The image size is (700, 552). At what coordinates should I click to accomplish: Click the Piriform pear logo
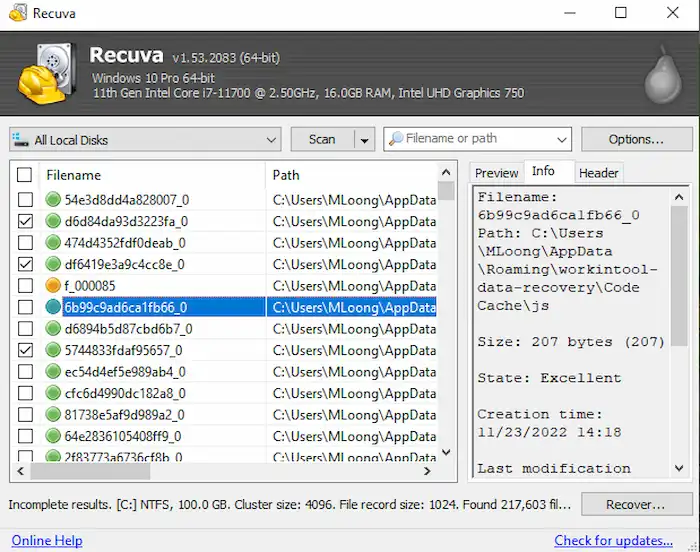(663, 75)
